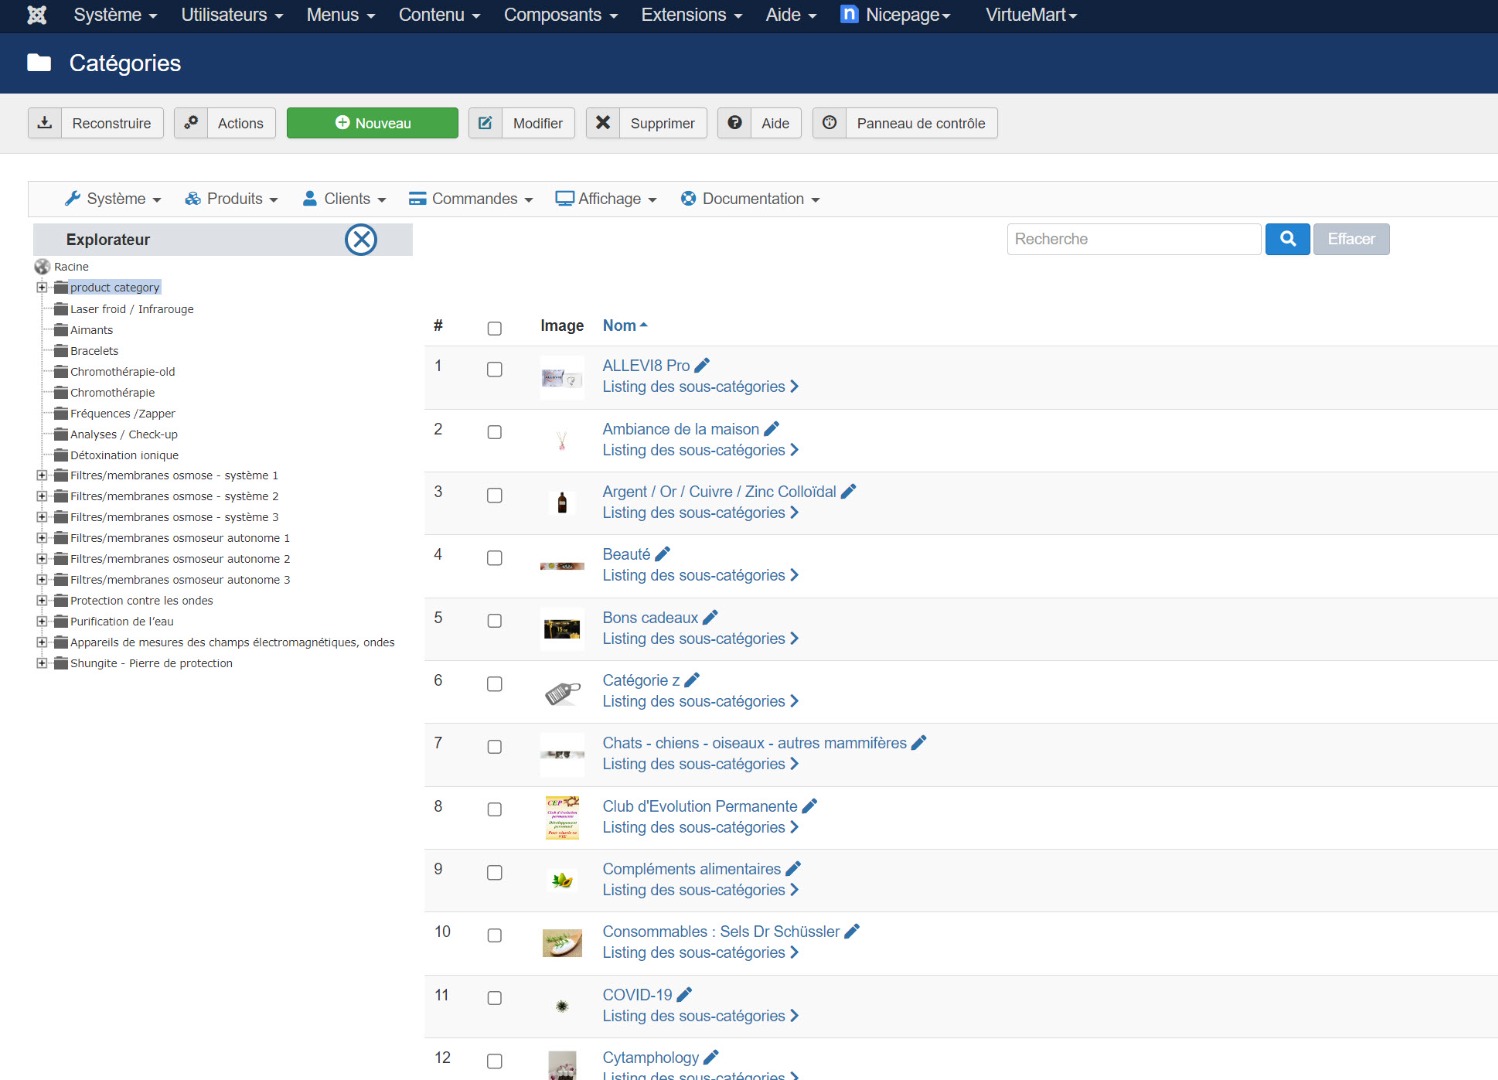Viewport: 1498px width, 1080px height.
Task: Check the box for Club d'Evolution Permanente row
Action: [494, 810]
